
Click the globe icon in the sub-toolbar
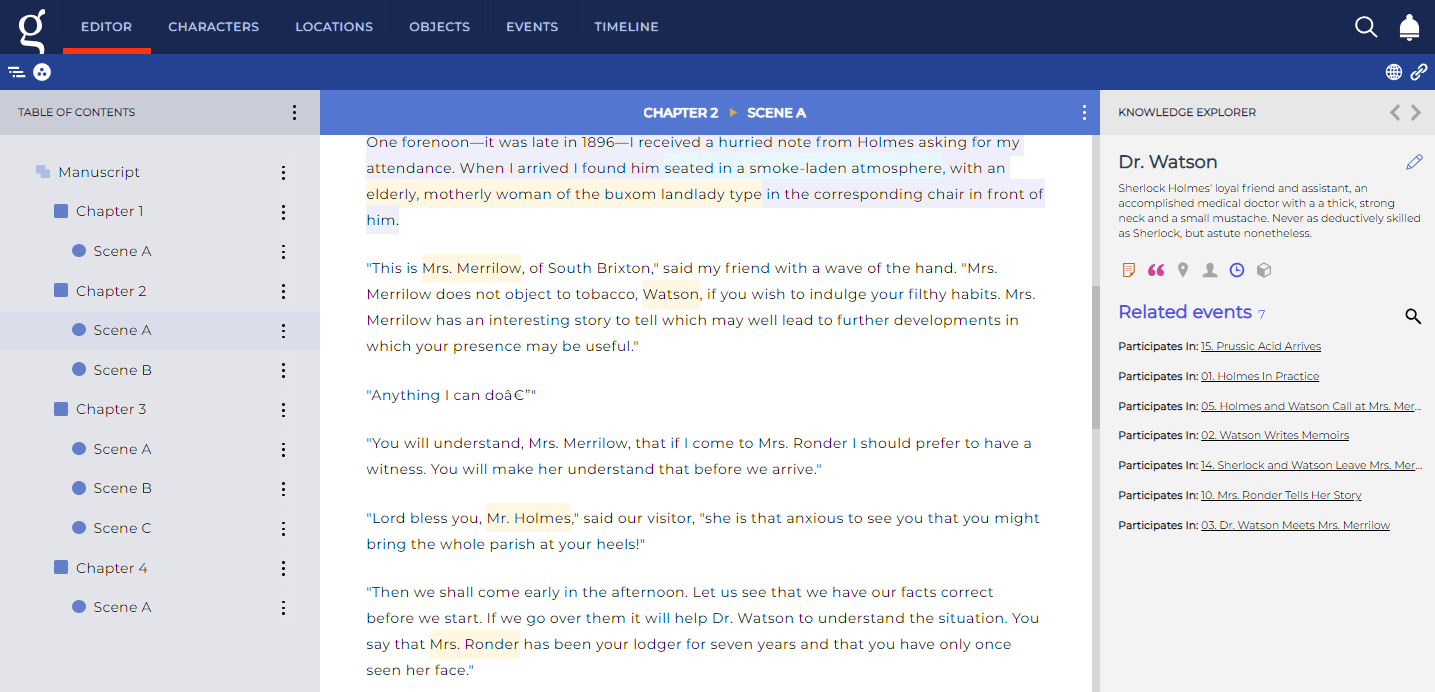coord(1393,72)
